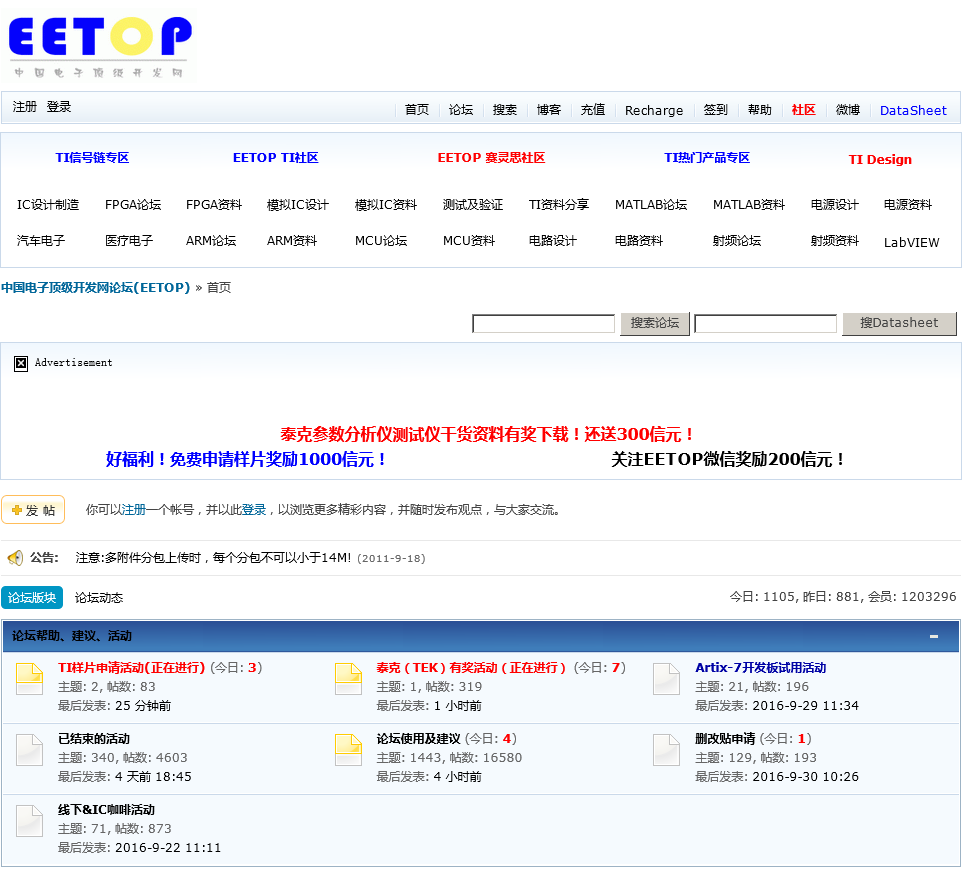Image resolution: width=962 pixels, height=875 pixels.
Task: Click the announcement megaphone icon
Action: coord(15,558)
